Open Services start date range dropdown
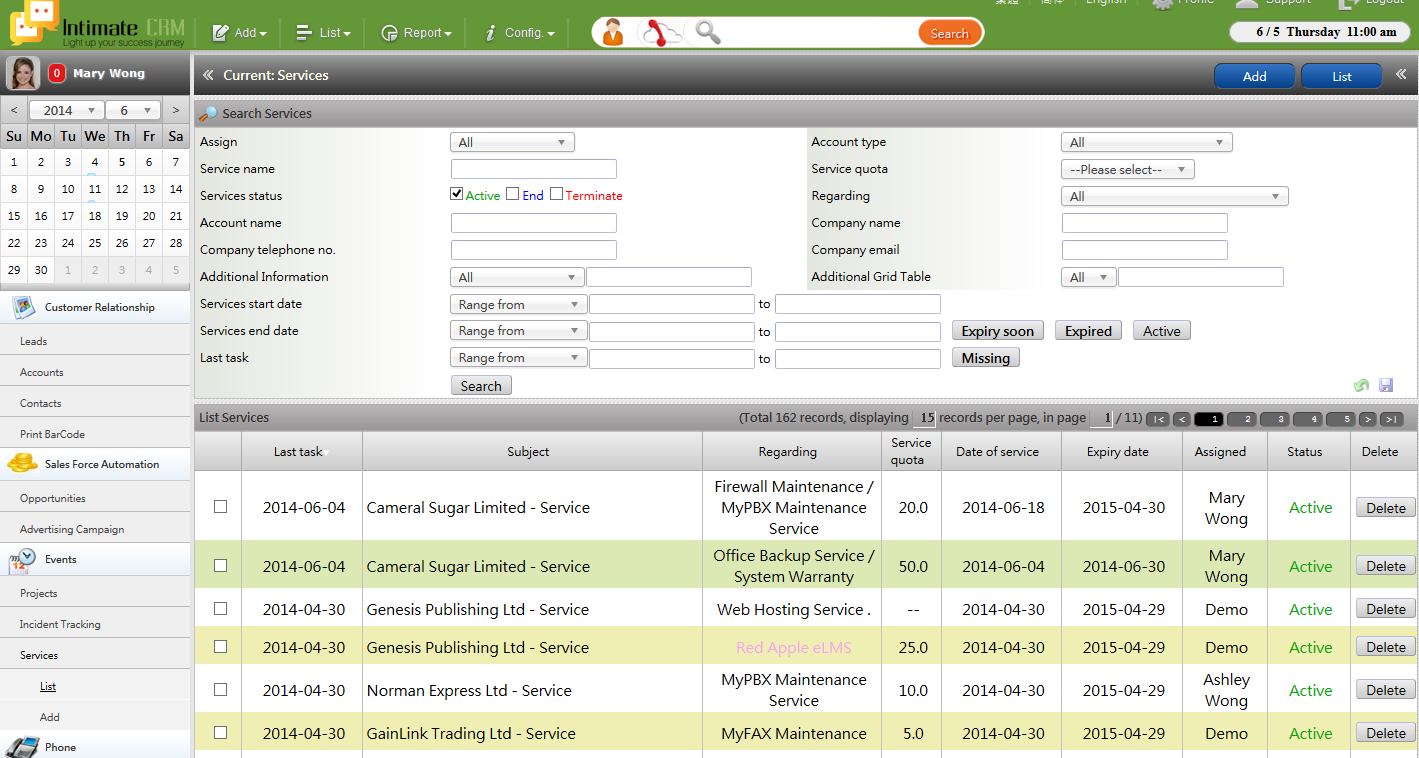 (519, 304)
